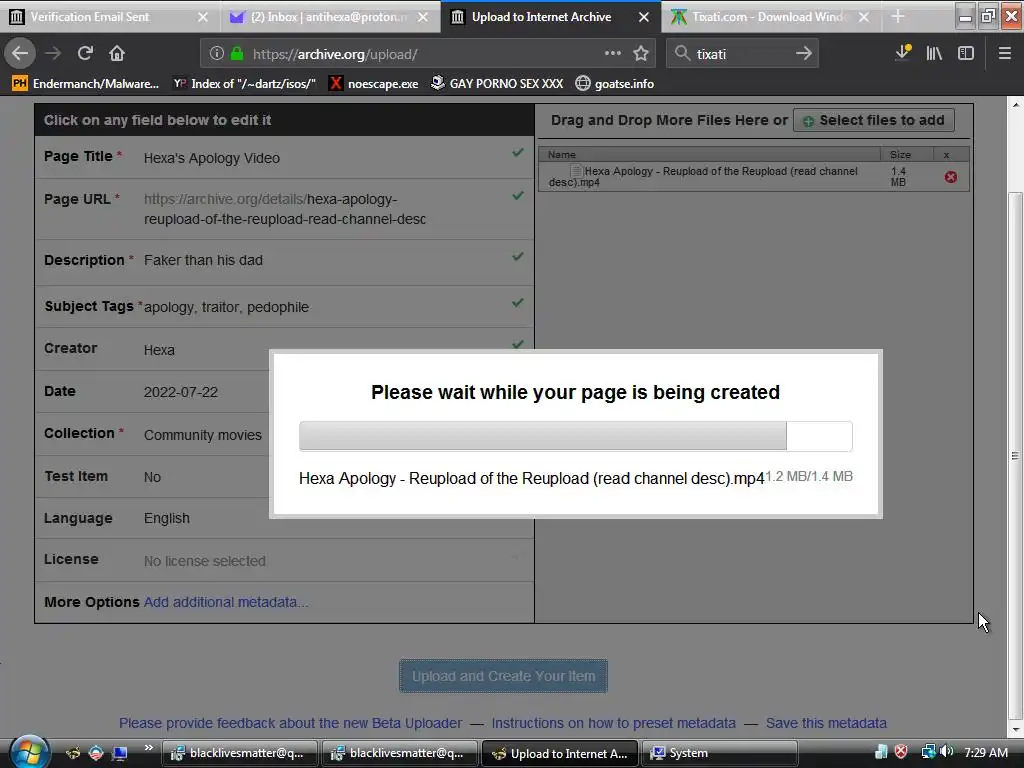This screenshot has height=768, width=1024.
Task: Click the Size column header in file list
Action: coord(906,155)
